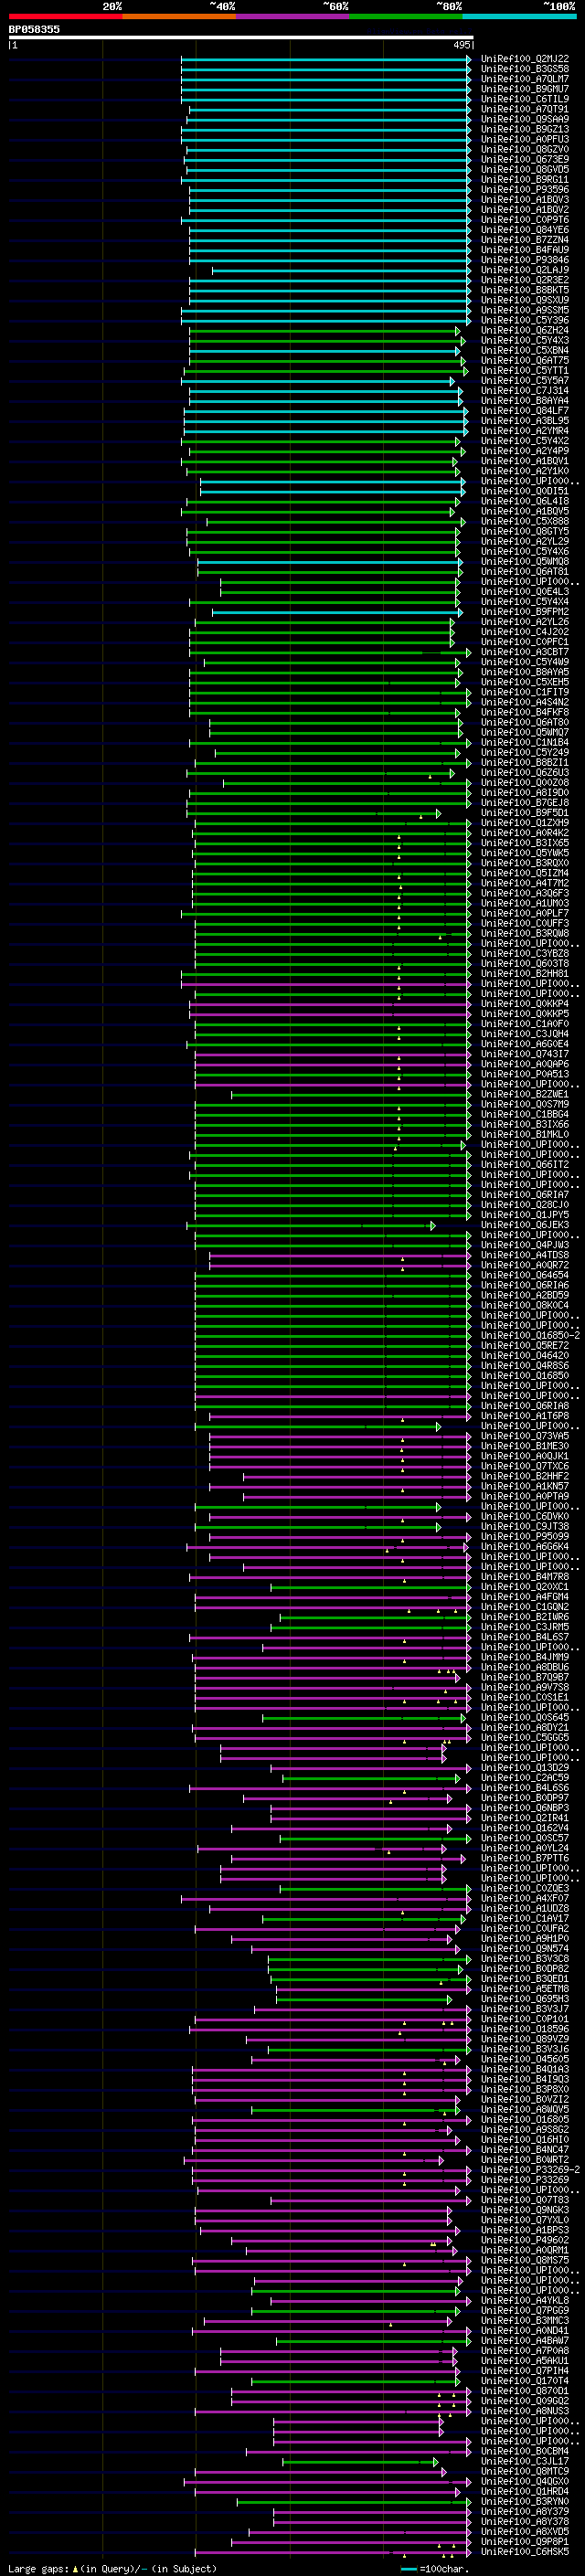Select the UniRef100_A8NUS3 hit label
The image size is (585, 2576).
[x=525, y=2410]
